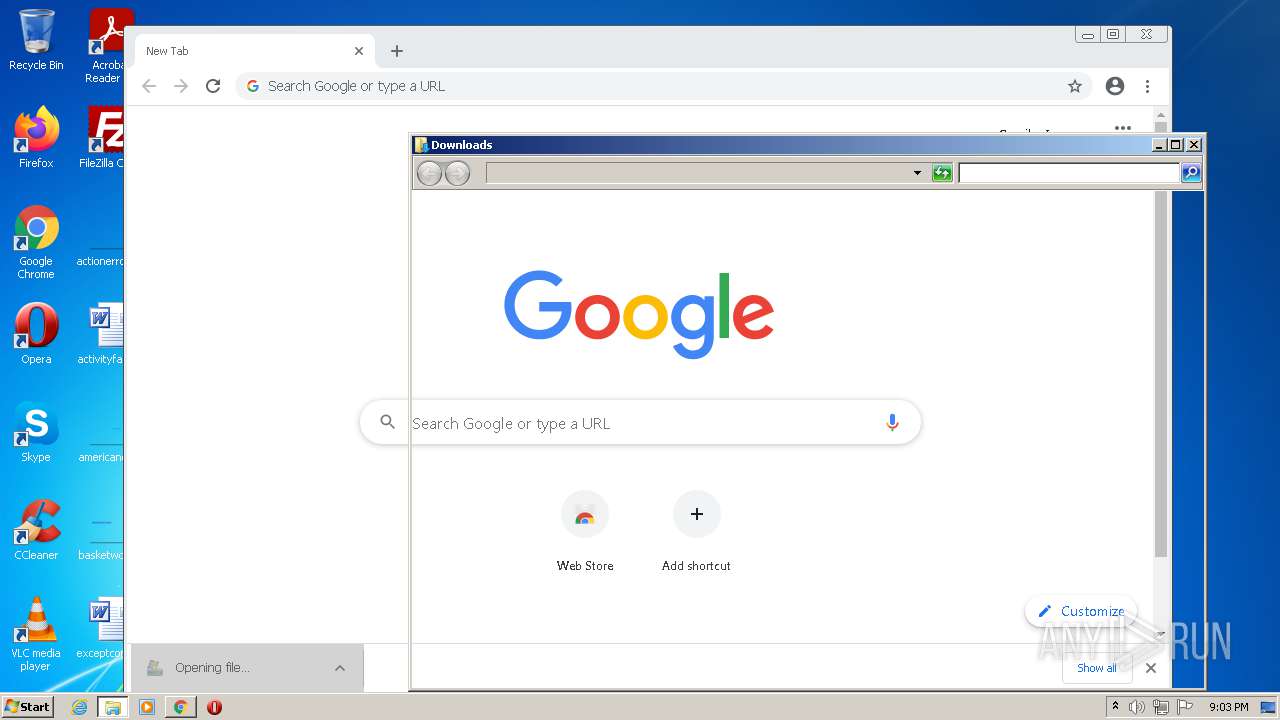This screenshot has width=1280, height=720.
Task: Open File Explorer from taskbar
Action: 112,707
